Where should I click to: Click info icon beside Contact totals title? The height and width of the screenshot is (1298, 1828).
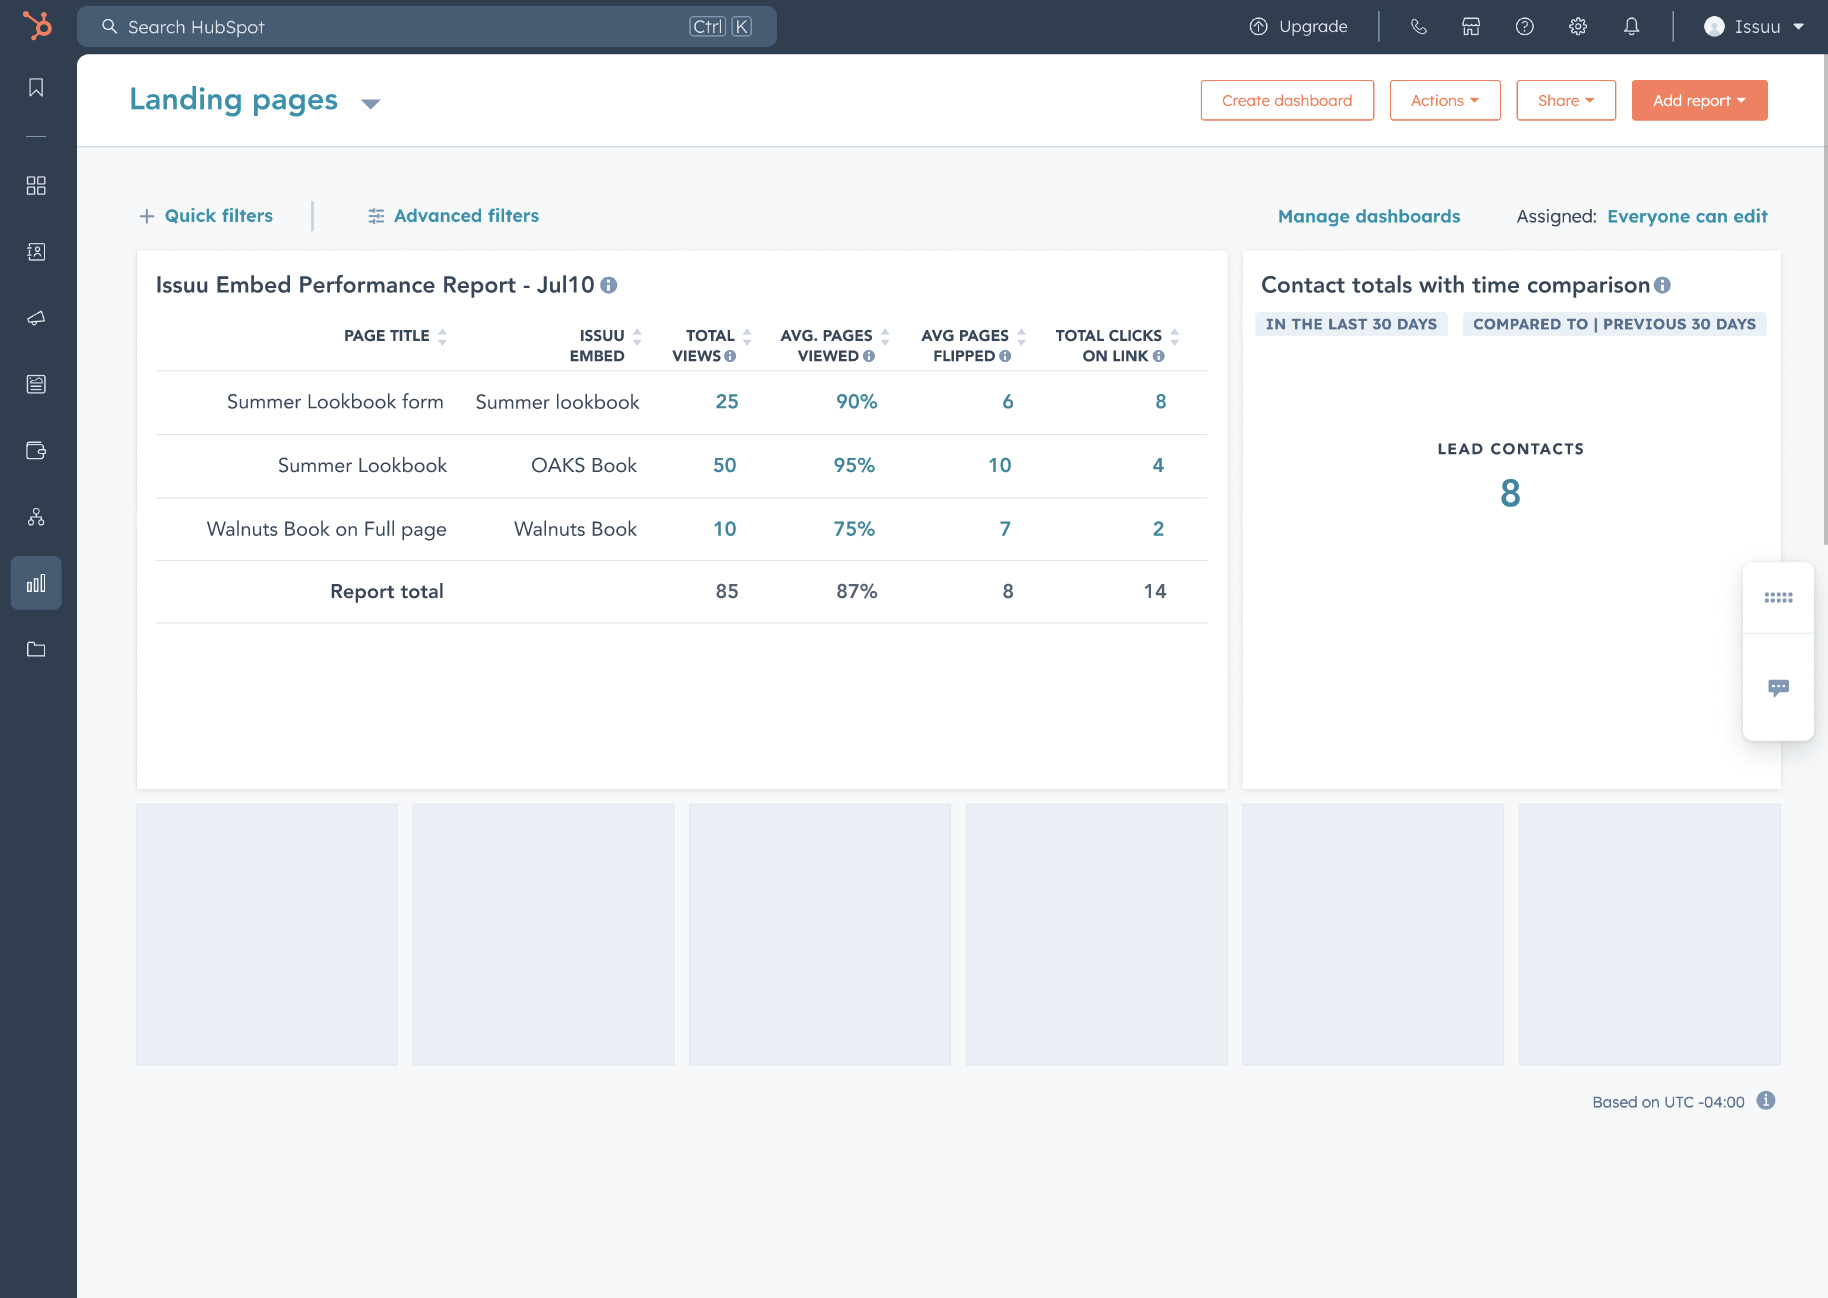[x=1662, y=285]
